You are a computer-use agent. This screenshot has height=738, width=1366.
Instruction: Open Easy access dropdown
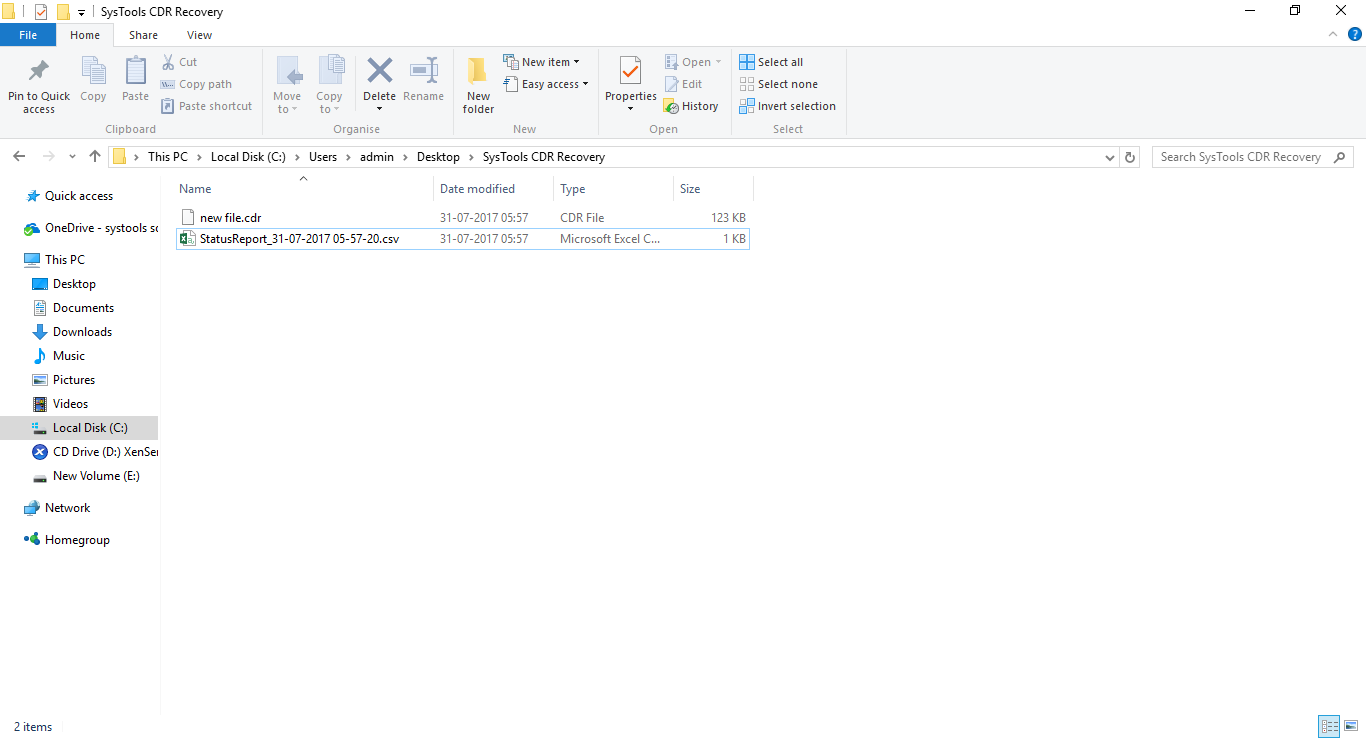tap(545, 84)
